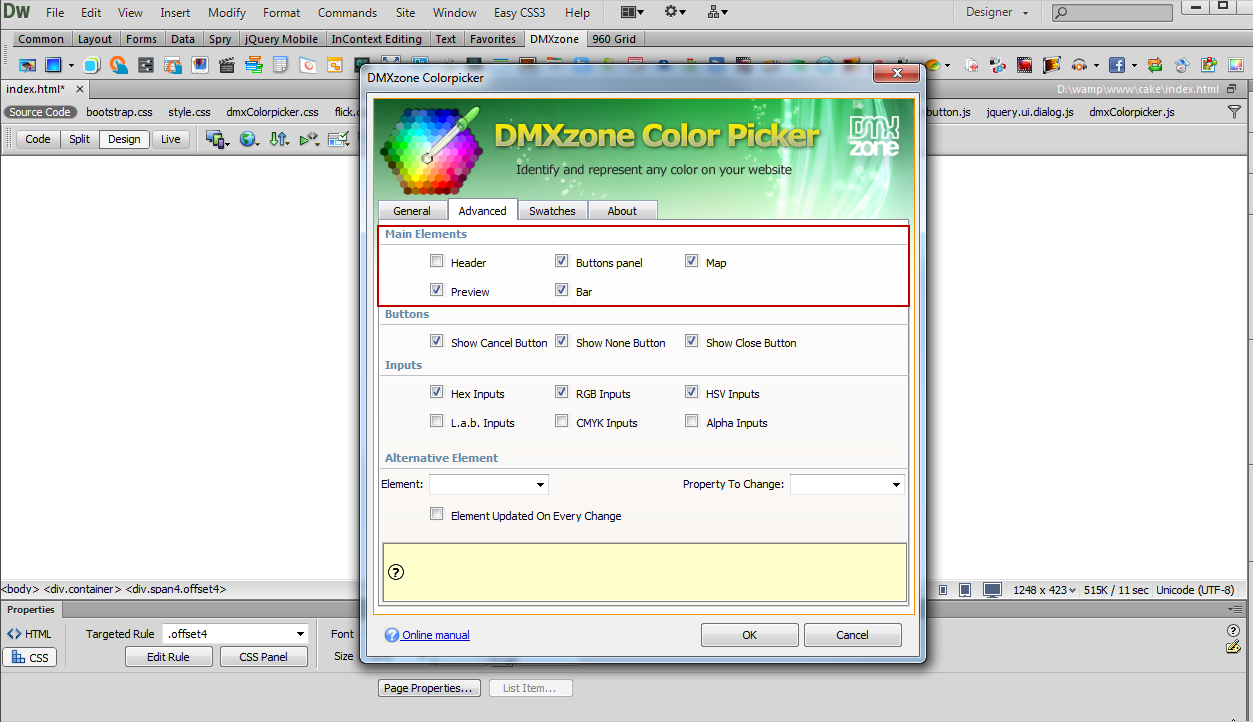Uncheck the Buttons panel checkbox
1253x722 pixels.
[562, 261]
